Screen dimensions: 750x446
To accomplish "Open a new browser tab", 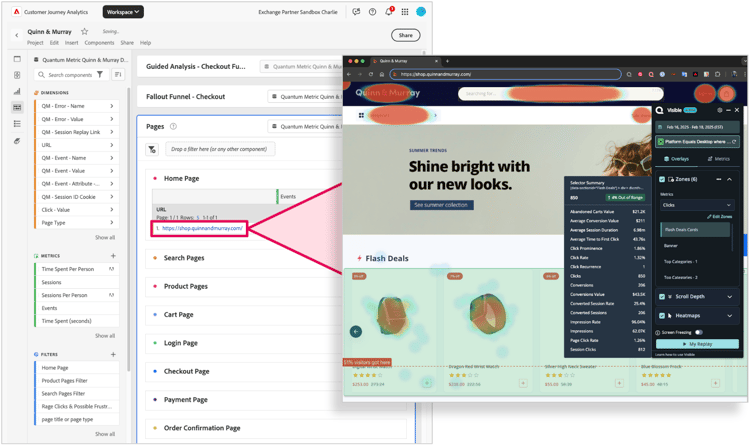I will (448, 61).
